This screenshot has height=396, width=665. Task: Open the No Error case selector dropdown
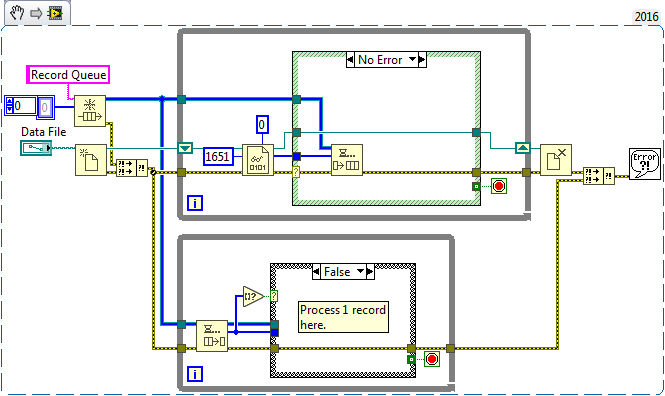[x=412, y=60]
